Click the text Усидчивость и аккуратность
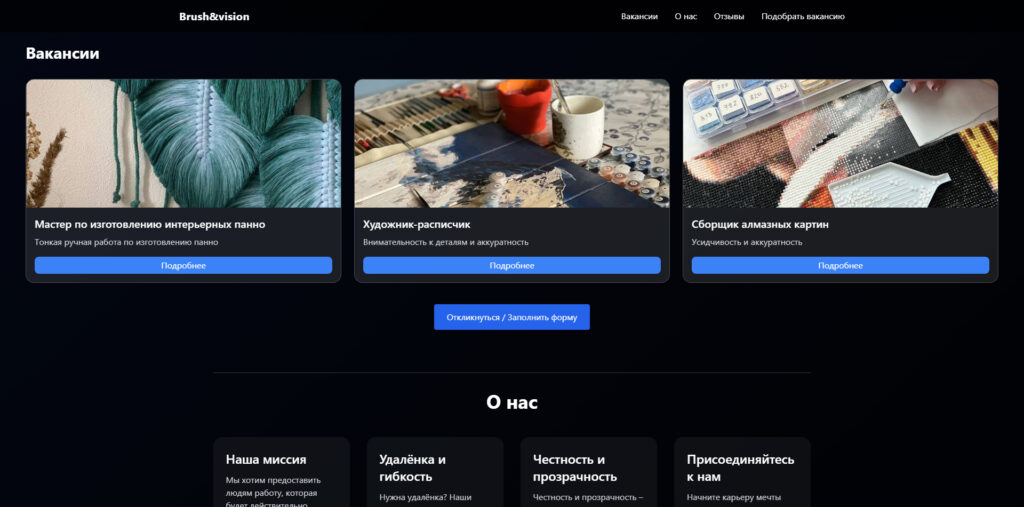The image size is (1024, 507). point(747,242)
